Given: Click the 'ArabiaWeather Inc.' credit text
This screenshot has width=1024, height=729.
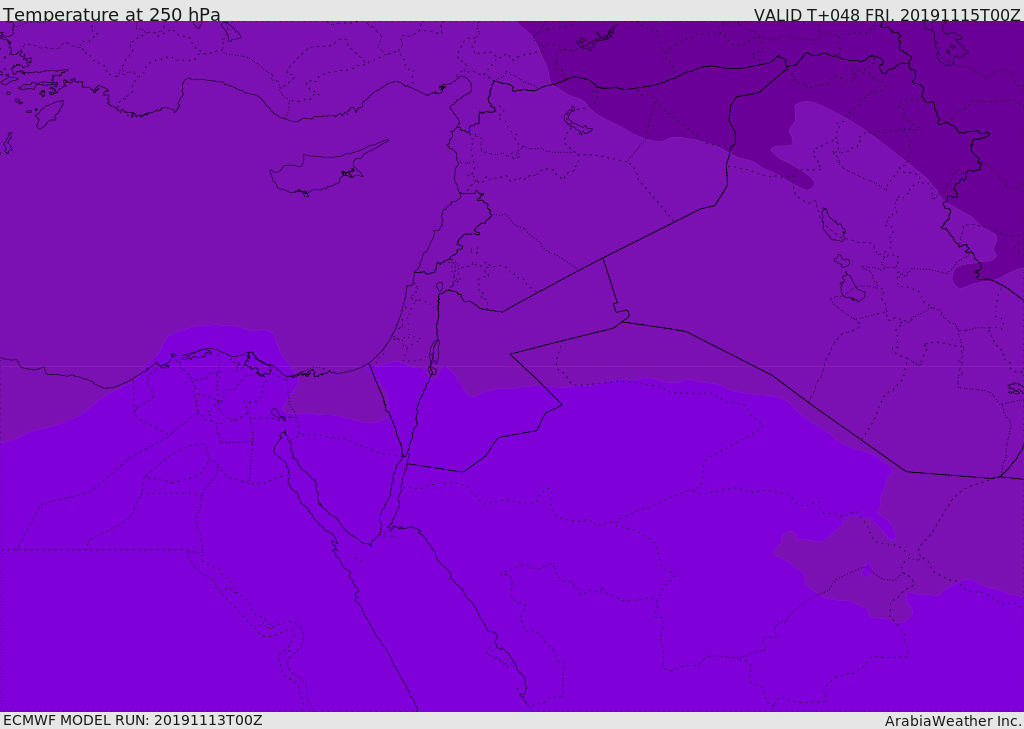Looking at the screenshot, I should [953, 721].
